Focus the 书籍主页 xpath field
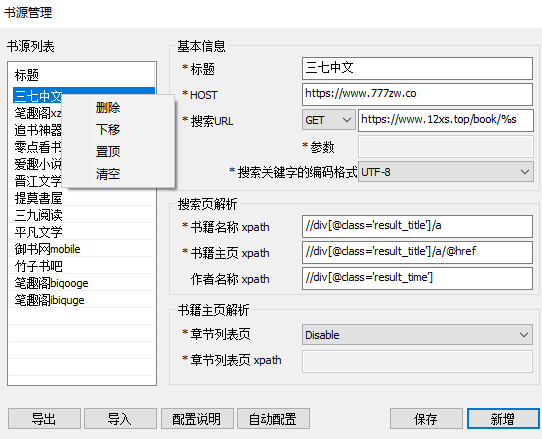This screenshot has width=542, height=439. pos(417,252)
